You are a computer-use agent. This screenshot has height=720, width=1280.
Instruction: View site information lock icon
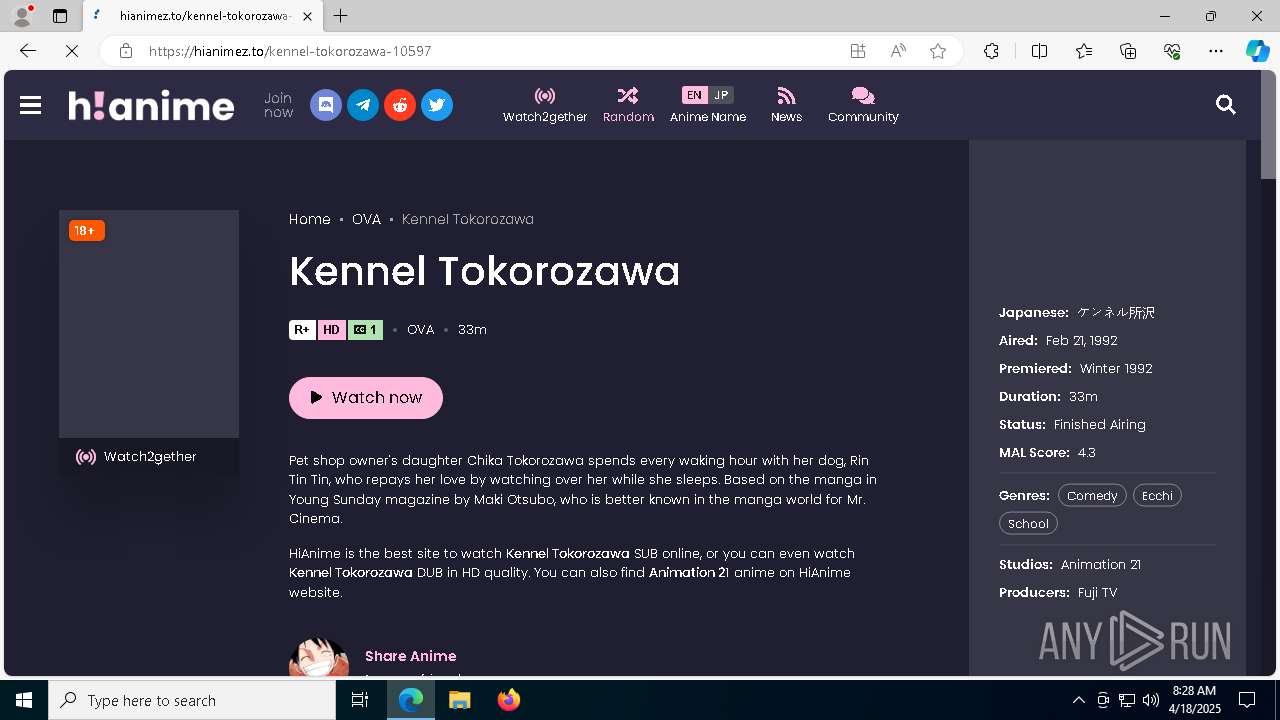[x=126, y=51]
